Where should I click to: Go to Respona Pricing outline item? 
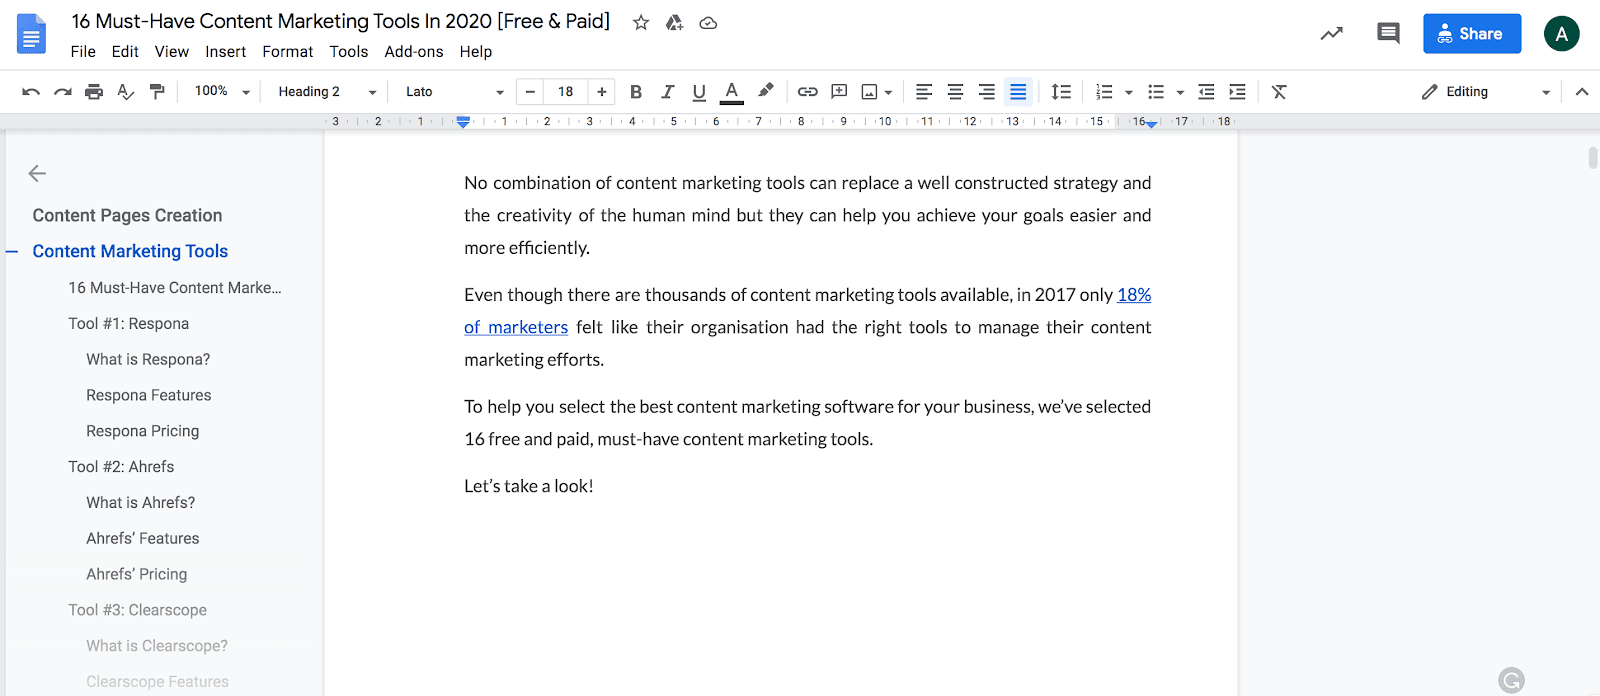[x=143, y=431]
